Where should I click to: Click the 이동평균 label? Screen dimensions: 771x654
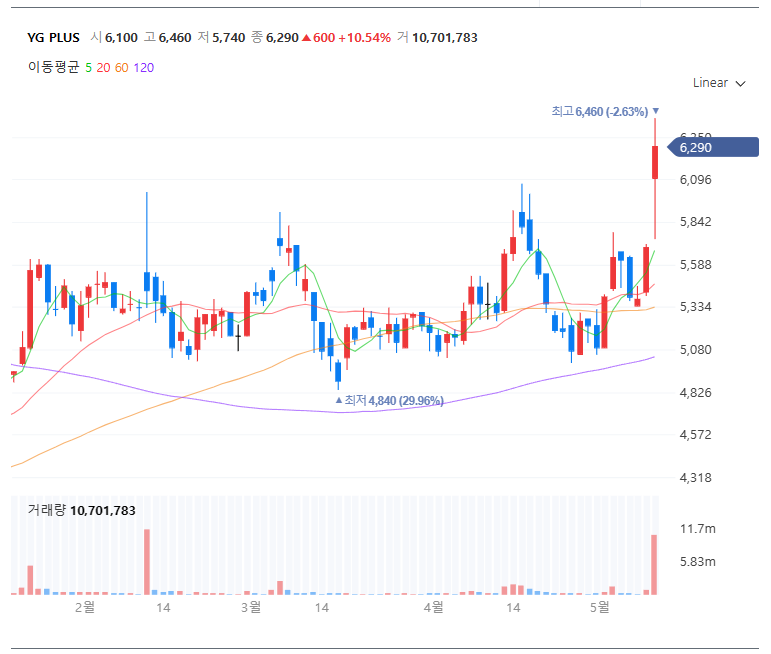coord(54,67)
